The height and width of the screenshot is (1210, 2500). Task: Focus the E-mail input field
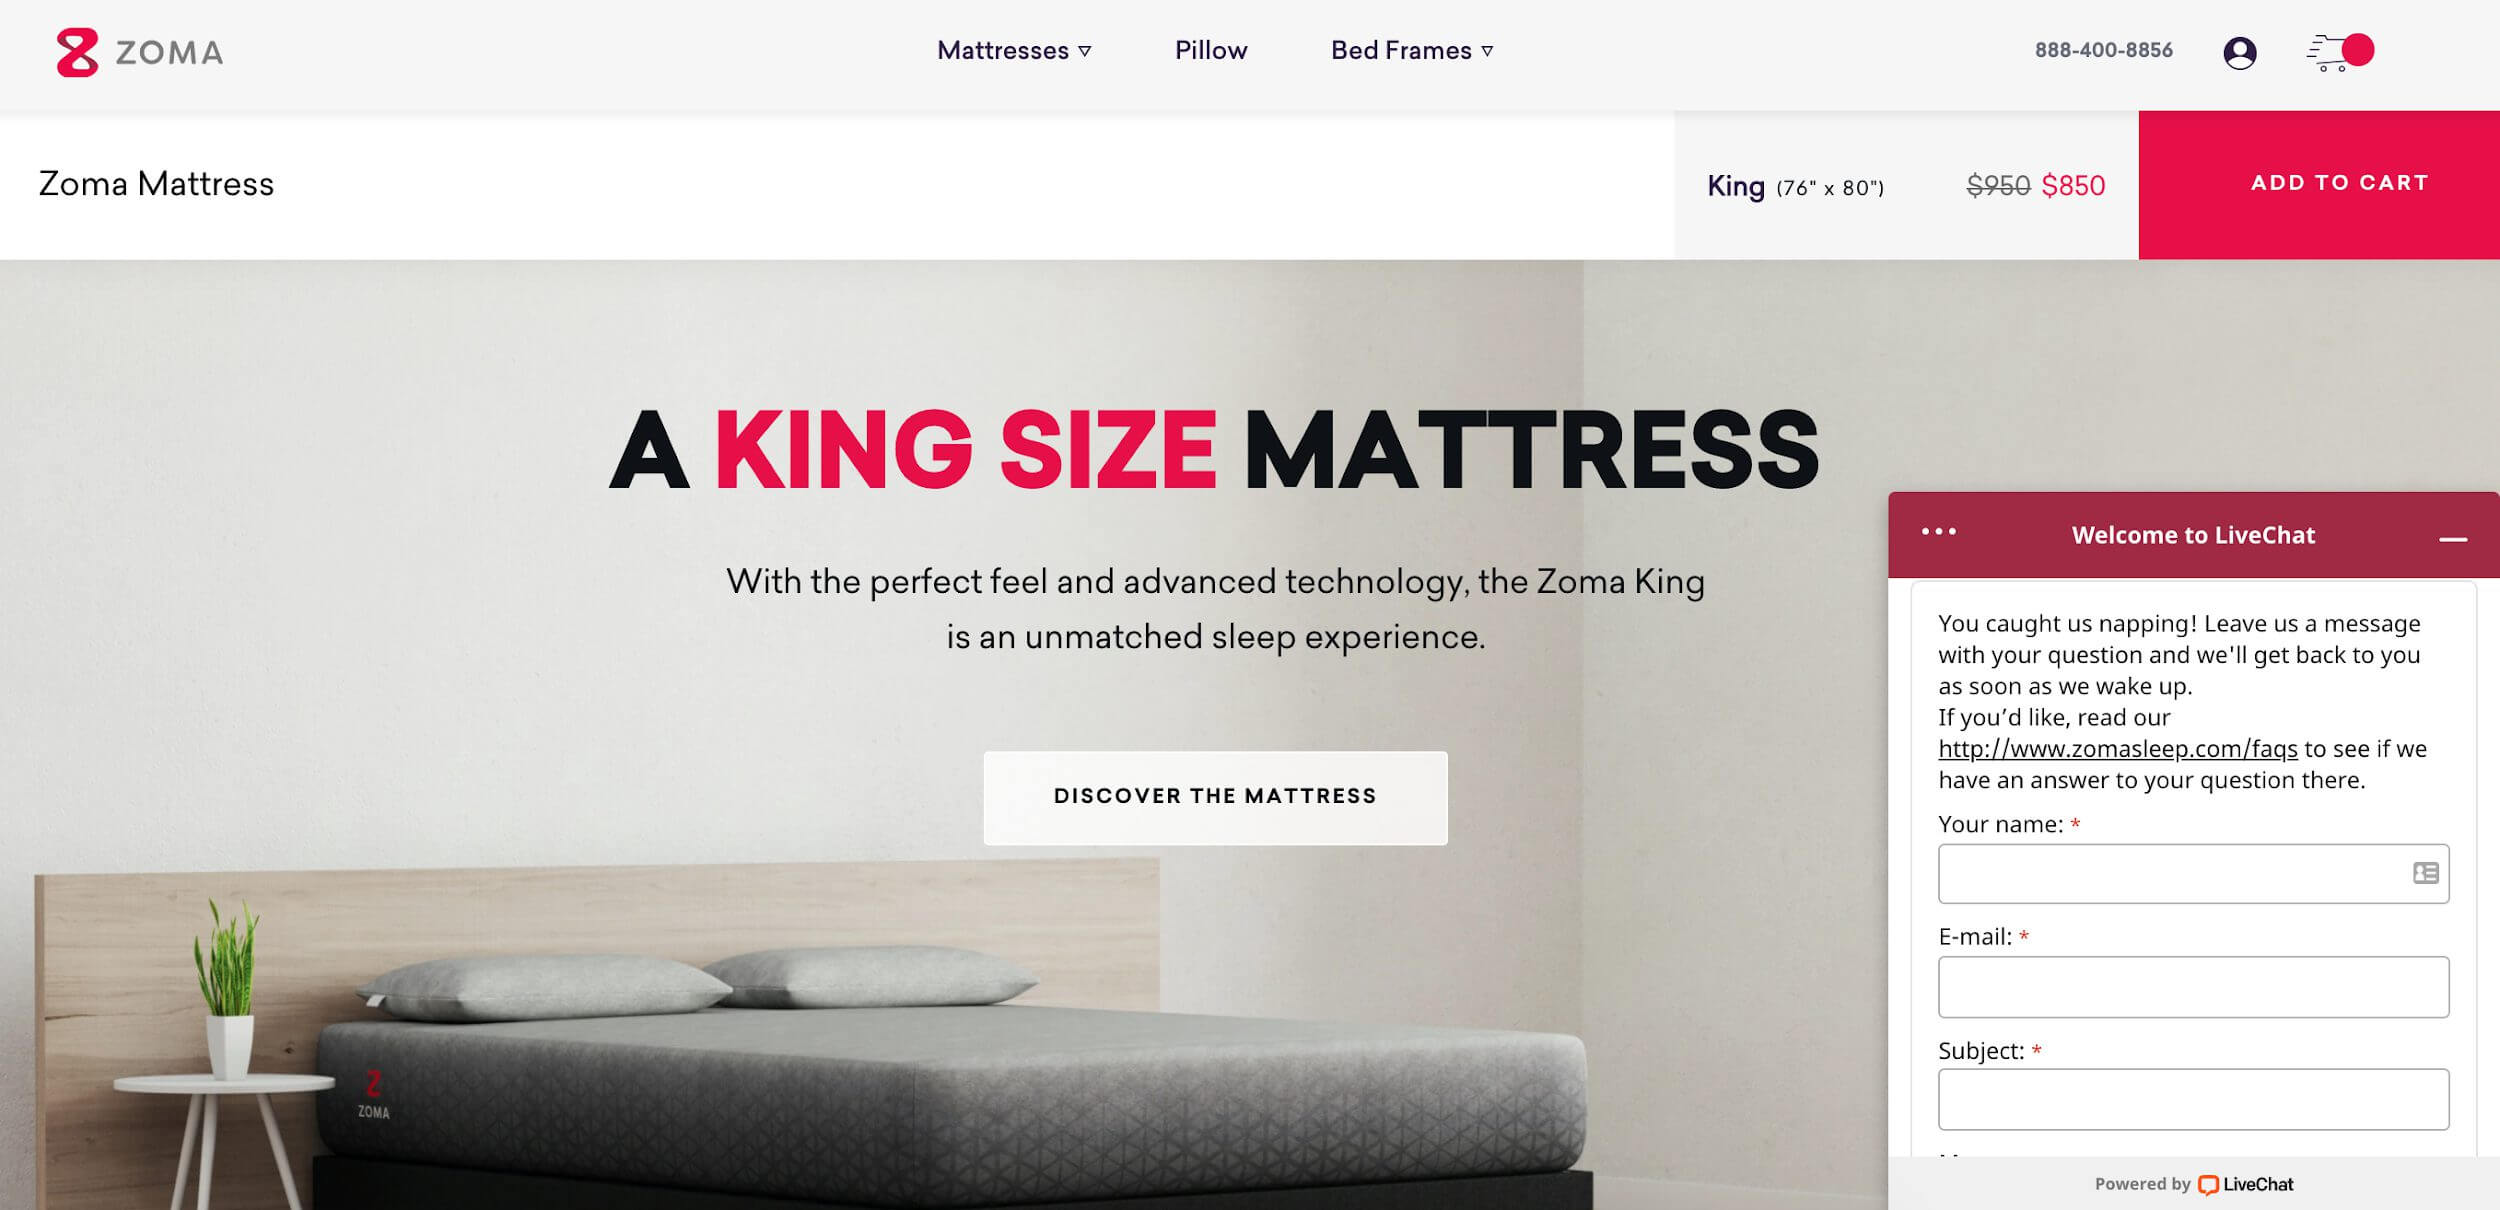tap(2193, 987)
